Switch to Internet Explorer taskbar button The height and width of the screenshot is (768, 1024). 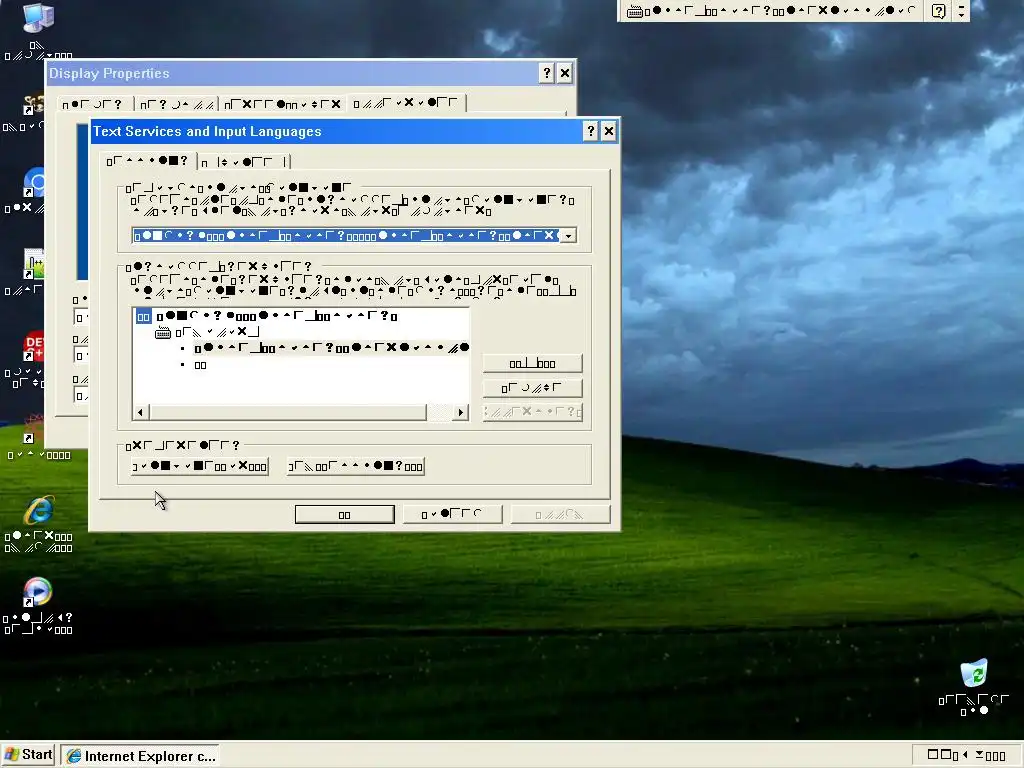point(140,756)
